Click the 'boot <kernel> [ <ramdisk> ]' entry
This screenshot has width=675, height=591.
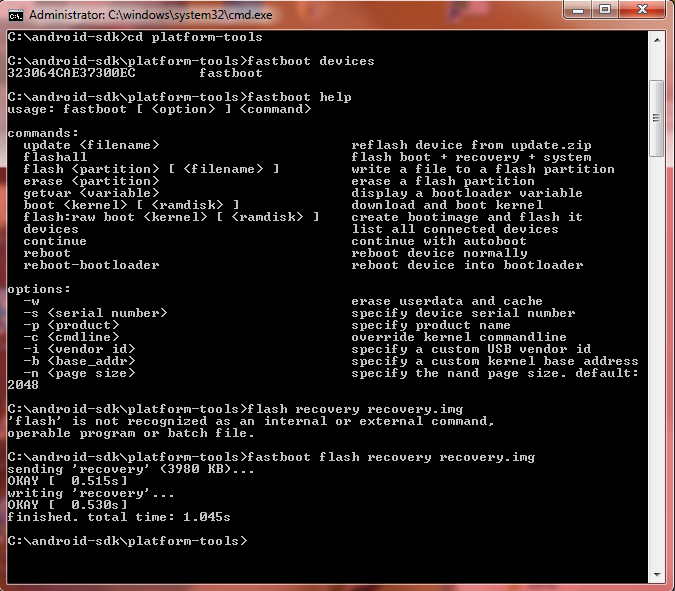131,205
